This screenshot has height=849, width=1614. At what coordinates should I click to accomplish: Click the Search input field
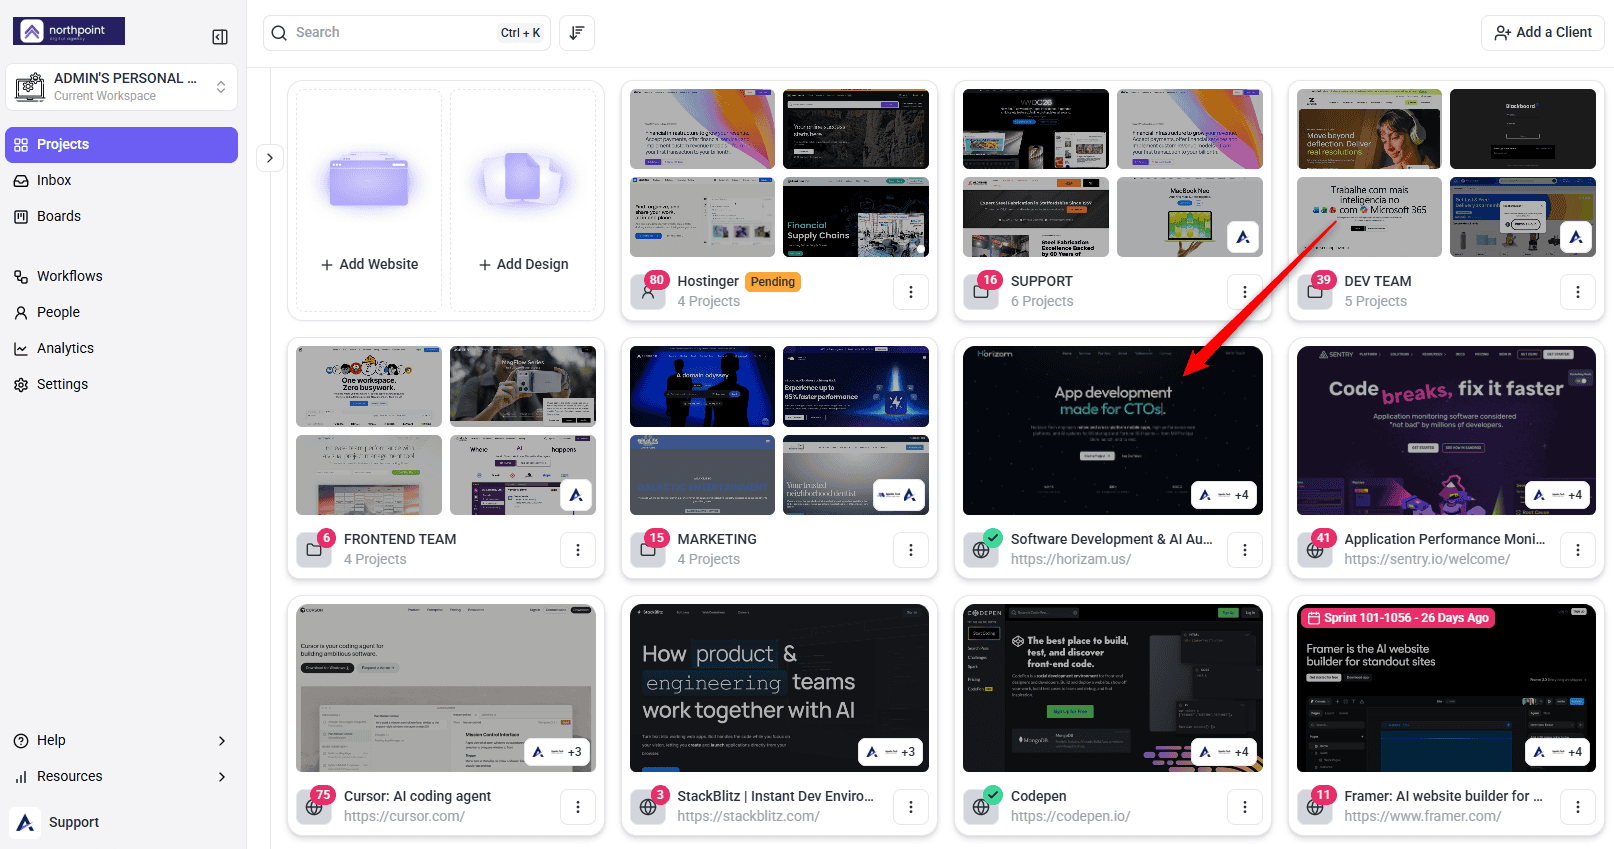coord(407,33)
